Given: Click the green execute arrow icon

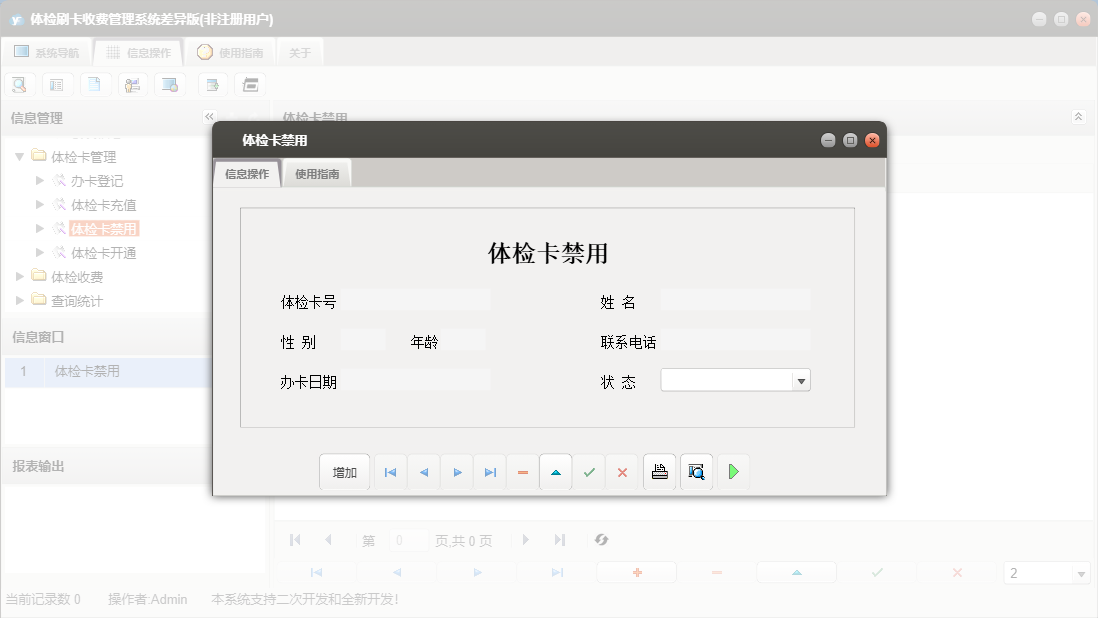Looking at the screenshot, I should [733, 471].
